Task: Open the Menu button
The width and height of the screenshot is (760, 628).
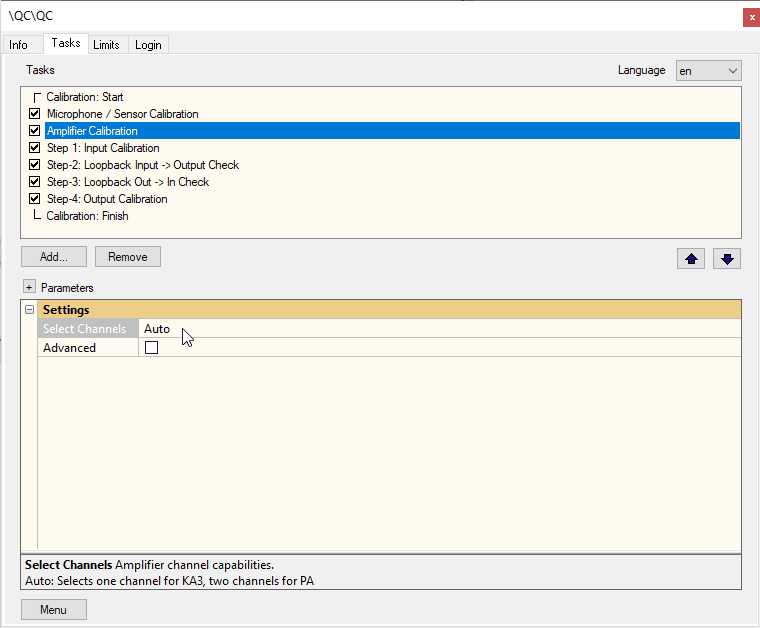Action: (54, 610)
